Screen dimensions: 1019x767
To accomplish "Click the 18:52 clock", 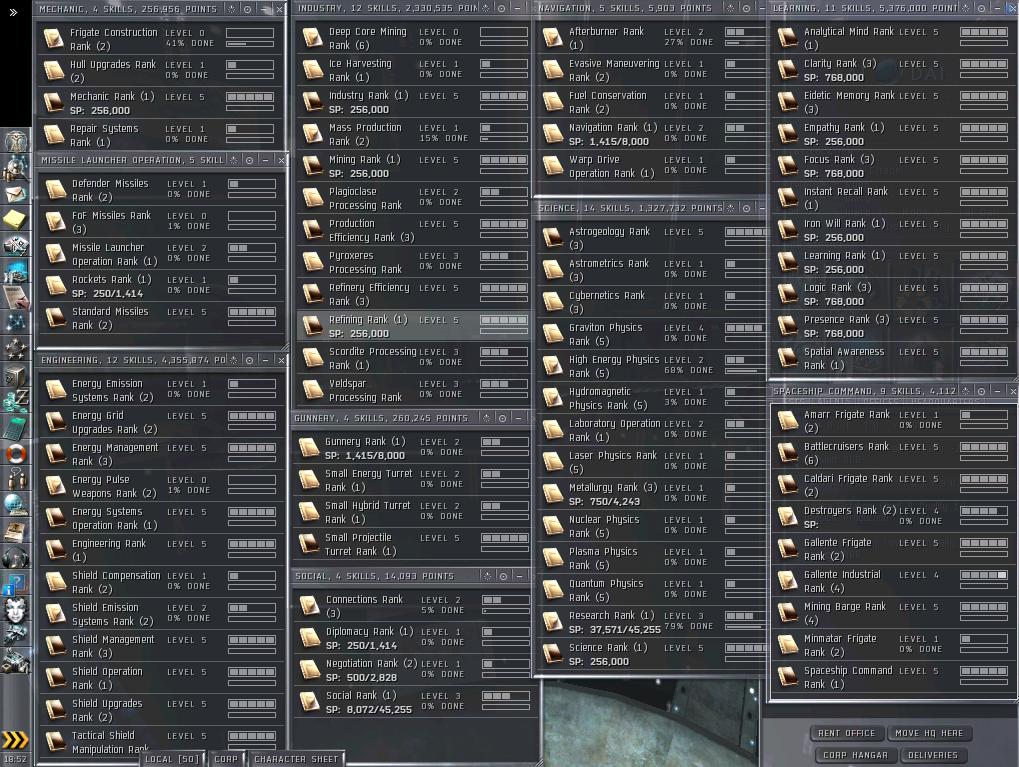I will pyautogui.click(x=15, y=759).
